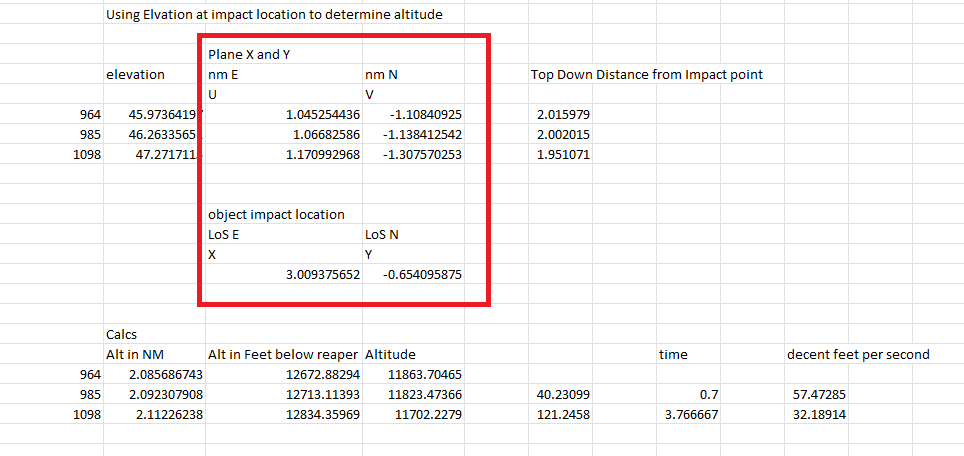Select the 'LoS N' header cell
Image resolution: width=964 pixels, height=456 pixels.
pyautogui.click(x=382, y=235)
